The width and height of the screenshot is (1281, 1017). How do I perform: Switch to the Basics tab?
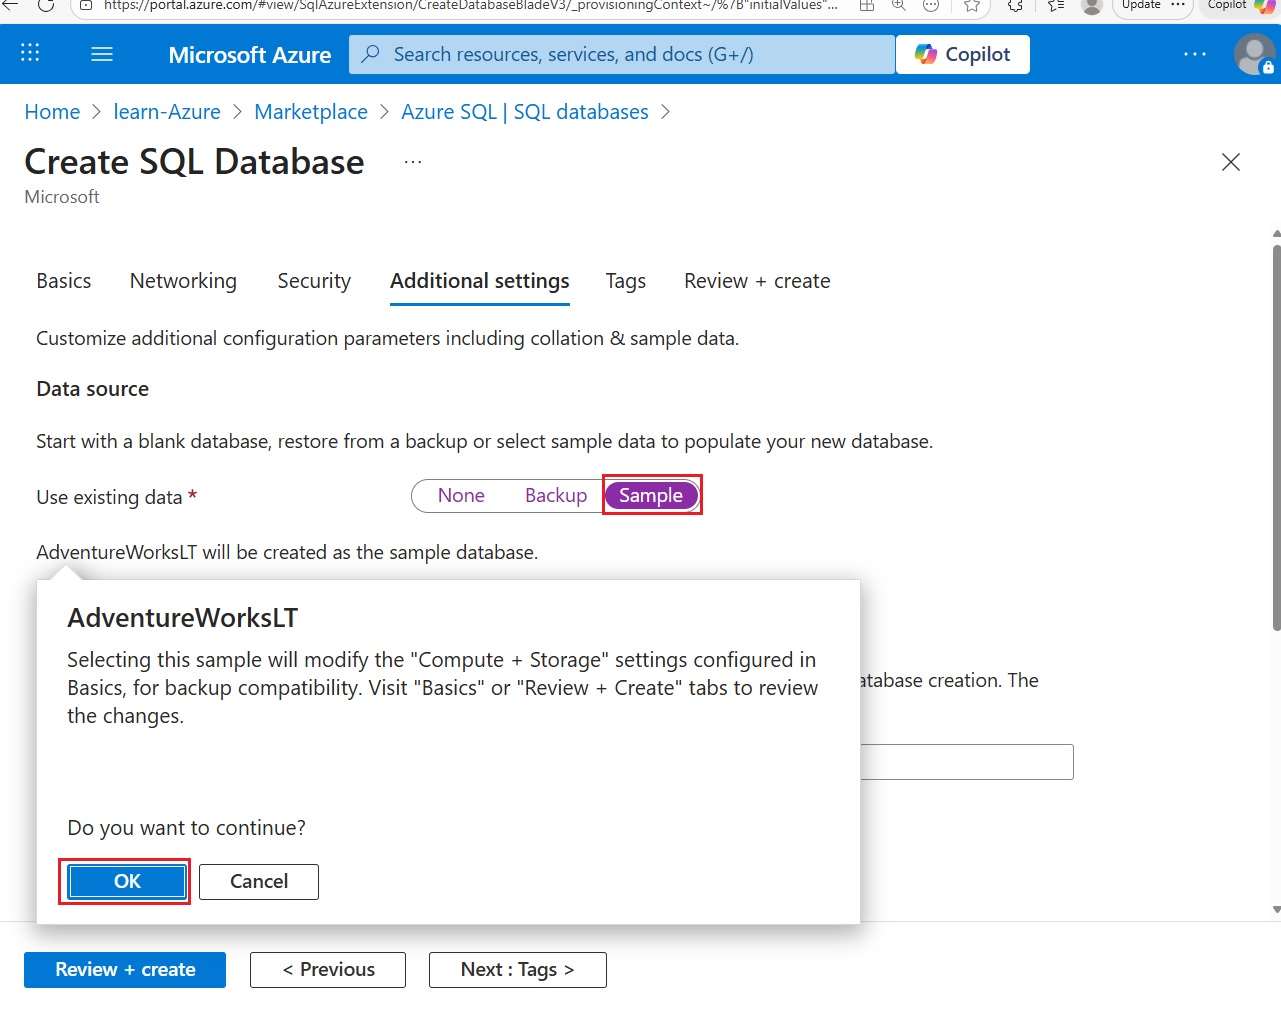click(64, 281)
